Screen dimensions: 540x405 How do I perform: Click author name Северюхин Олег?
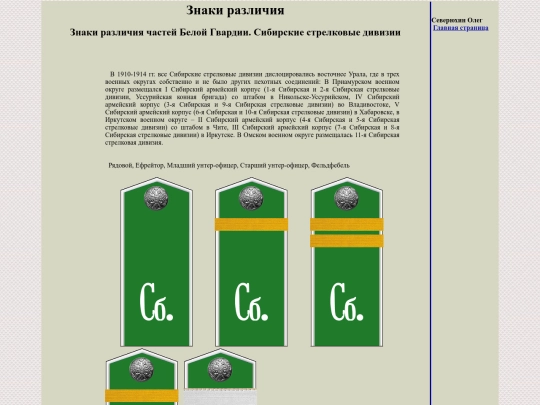point(457,20)
